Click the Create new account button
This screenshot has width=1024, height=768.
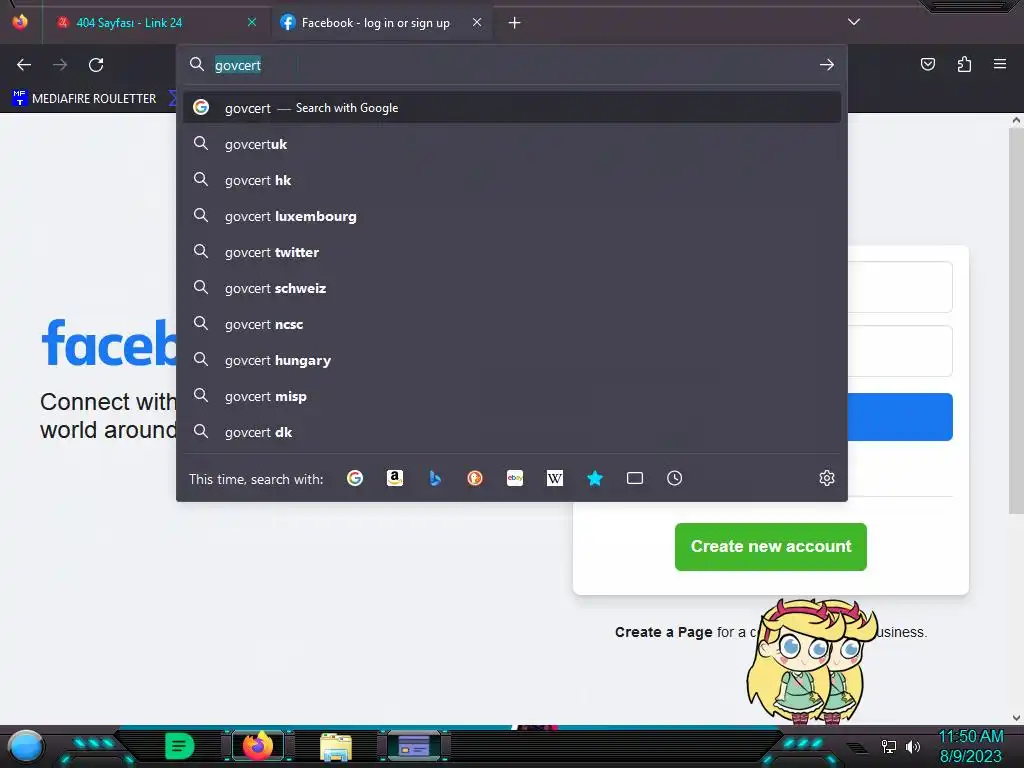click(771, 547)
